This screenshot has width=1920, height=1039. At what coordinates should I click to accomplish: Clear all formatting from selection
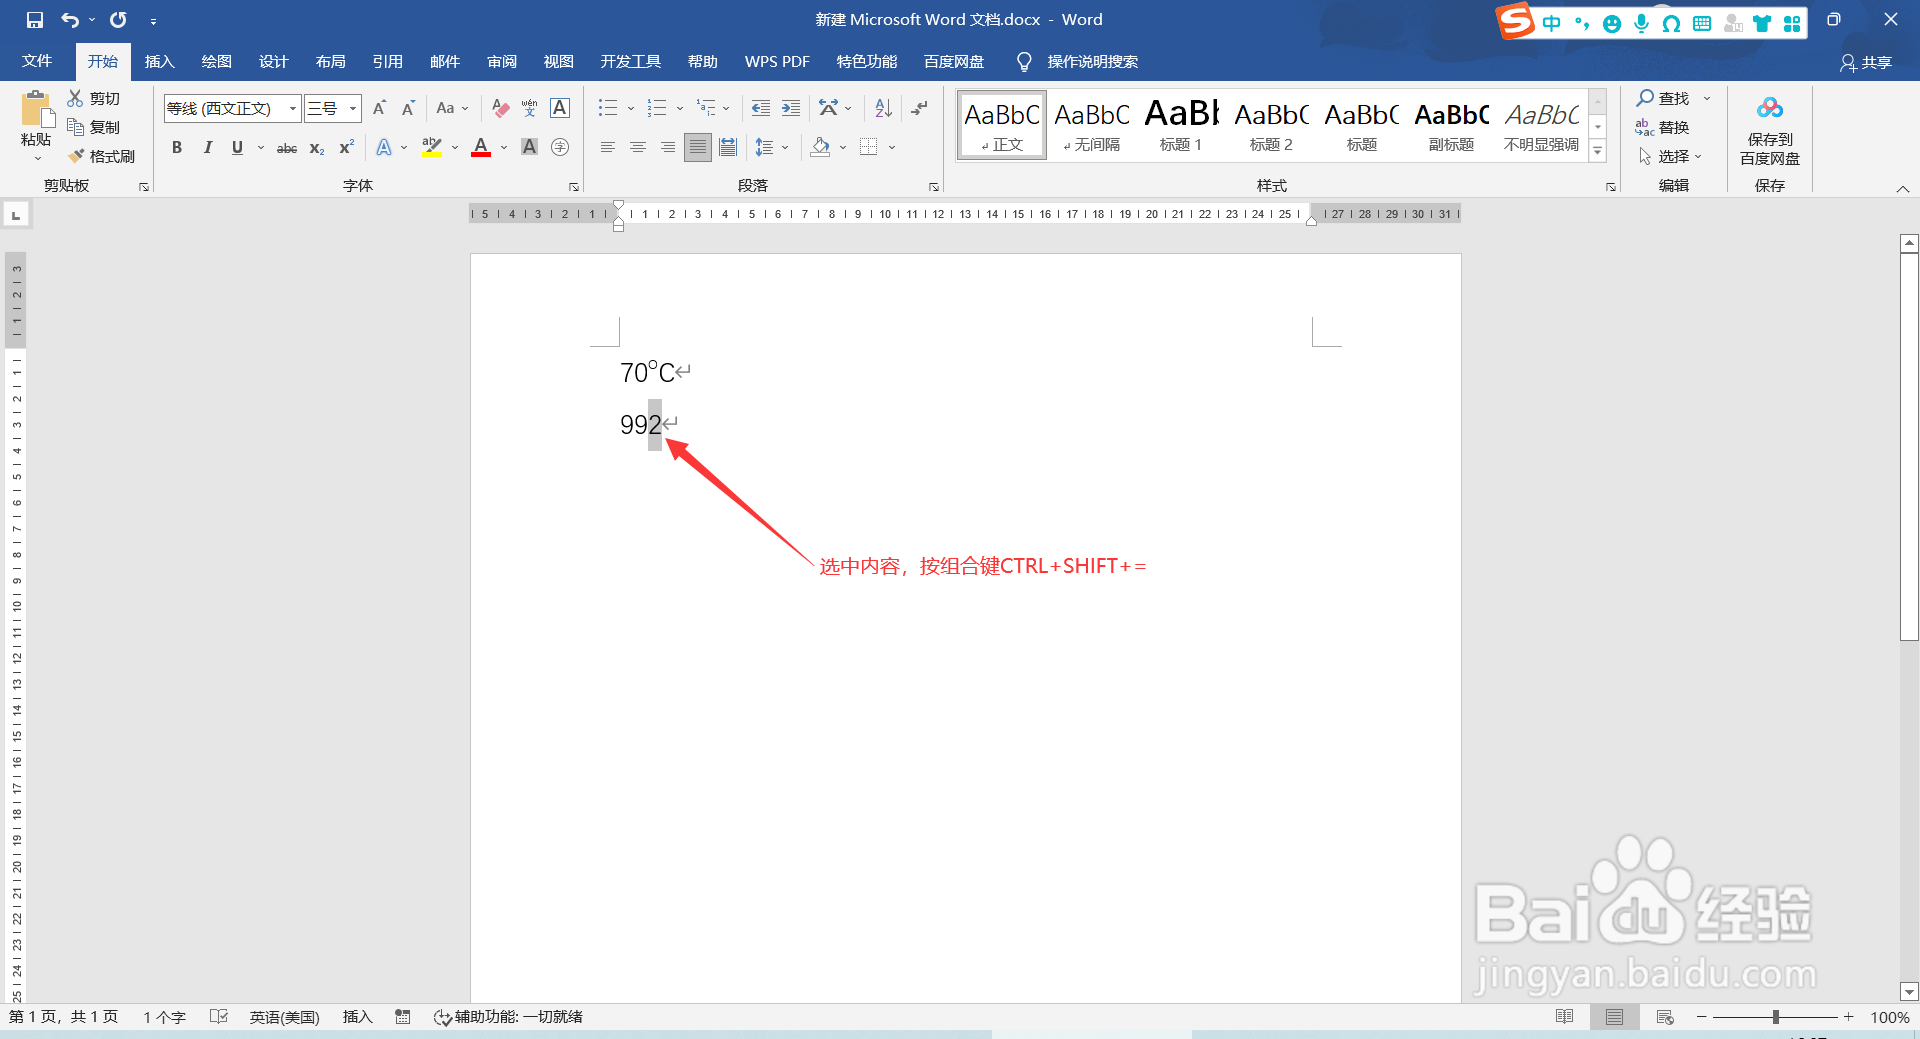[x=501, y=108]
